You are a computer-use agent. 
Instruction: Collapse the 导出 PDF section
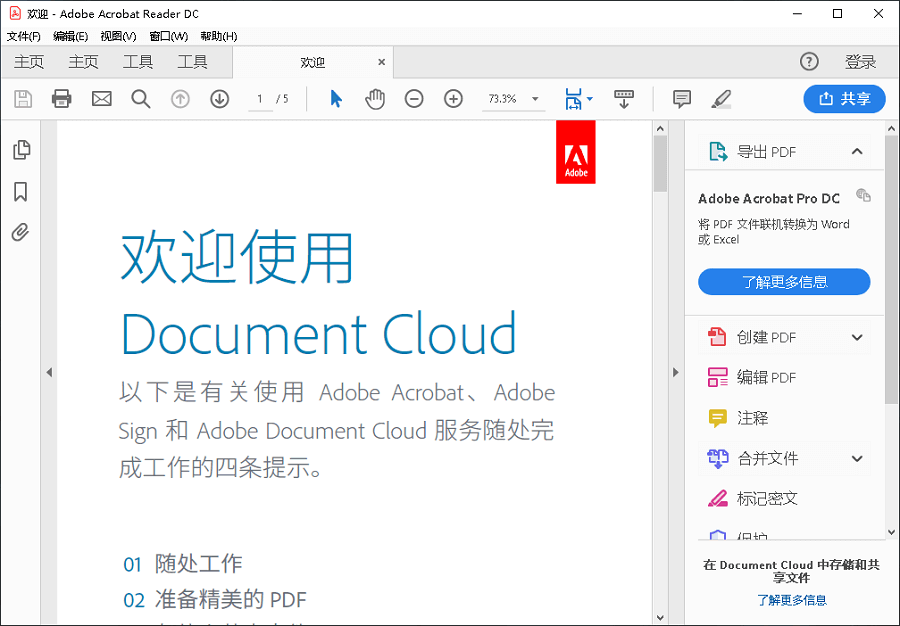point(856,150)
